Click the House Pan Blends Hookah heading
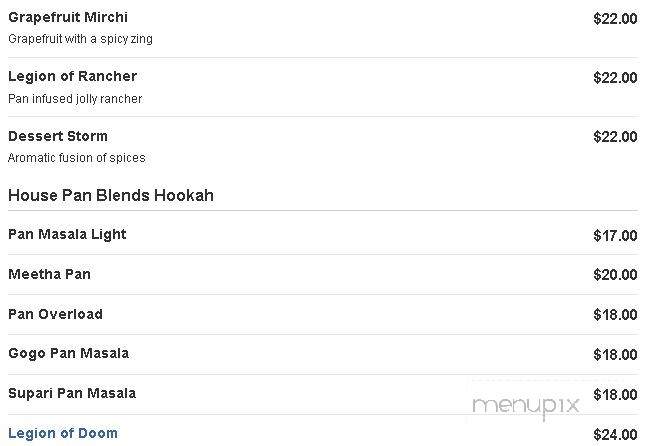The image size is (646, 446). [x=111, y=195]
